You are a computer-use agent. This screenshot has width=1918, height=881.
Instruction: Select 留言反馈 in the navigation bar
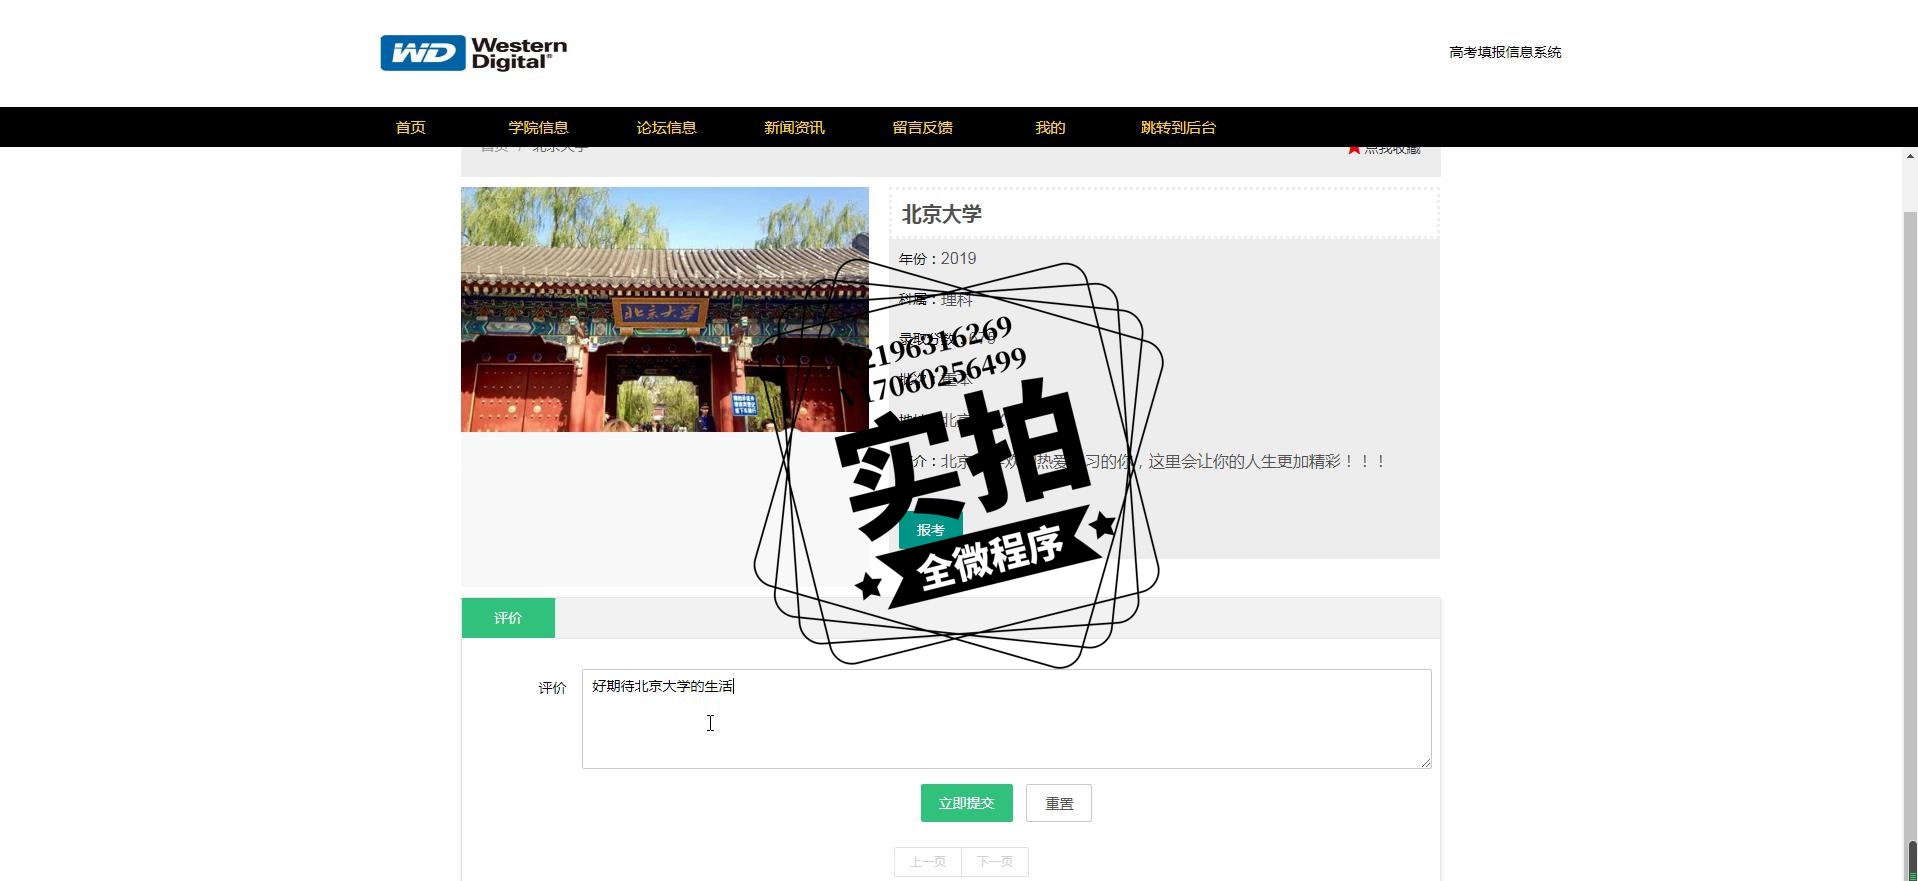tap(922, 127)
